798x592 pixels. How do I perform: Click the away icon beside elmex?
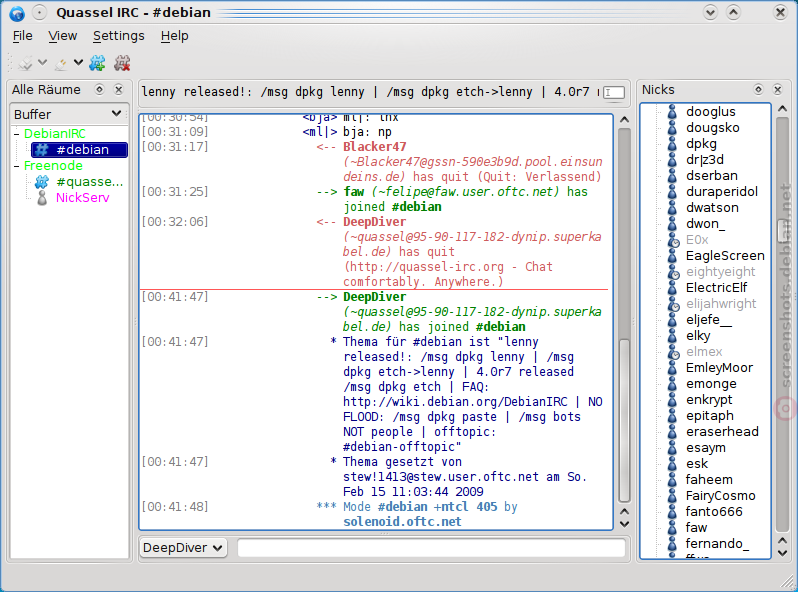click(673, 352)
